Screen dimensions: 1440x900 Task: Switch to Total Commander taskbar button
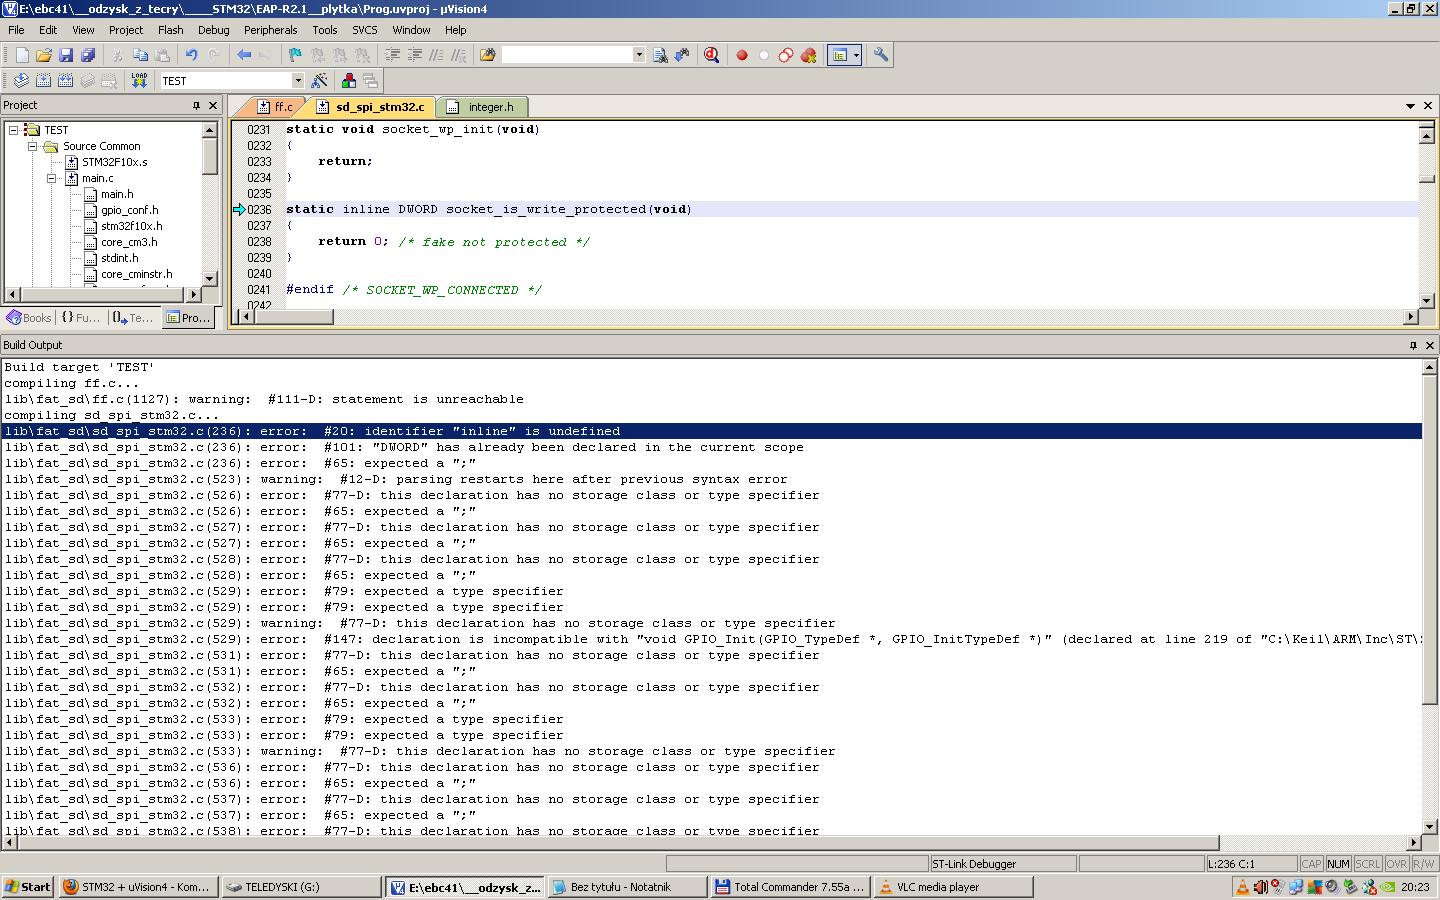tap(790, 887)
